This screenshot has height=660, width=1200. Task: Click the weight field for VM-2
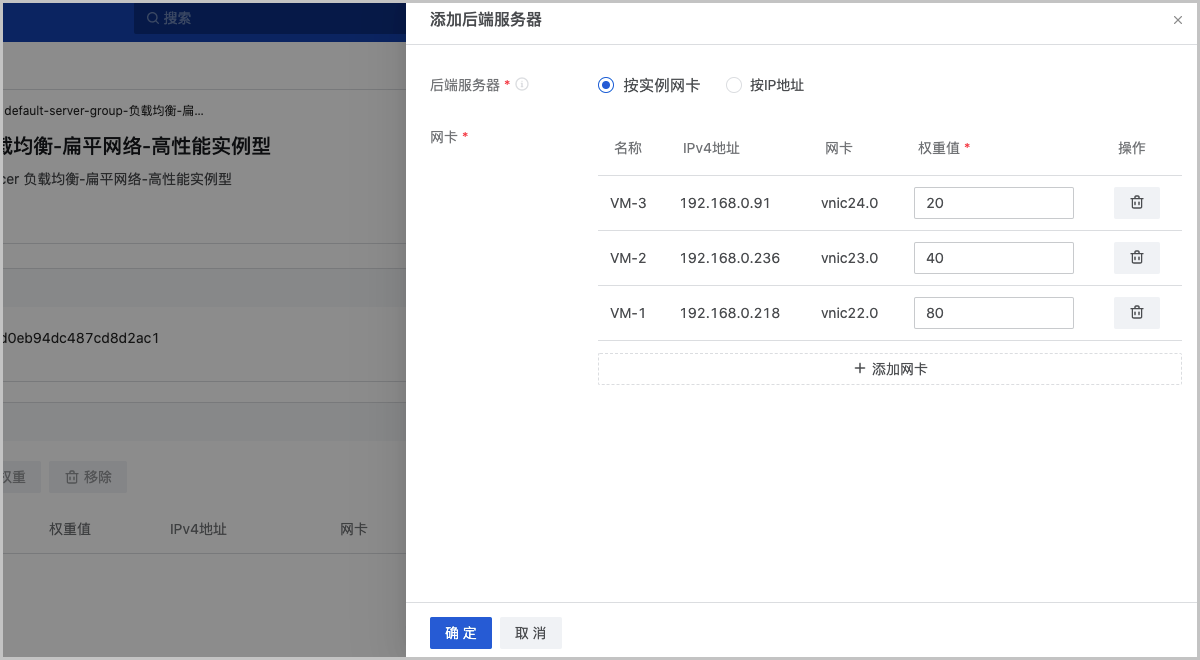993,258
